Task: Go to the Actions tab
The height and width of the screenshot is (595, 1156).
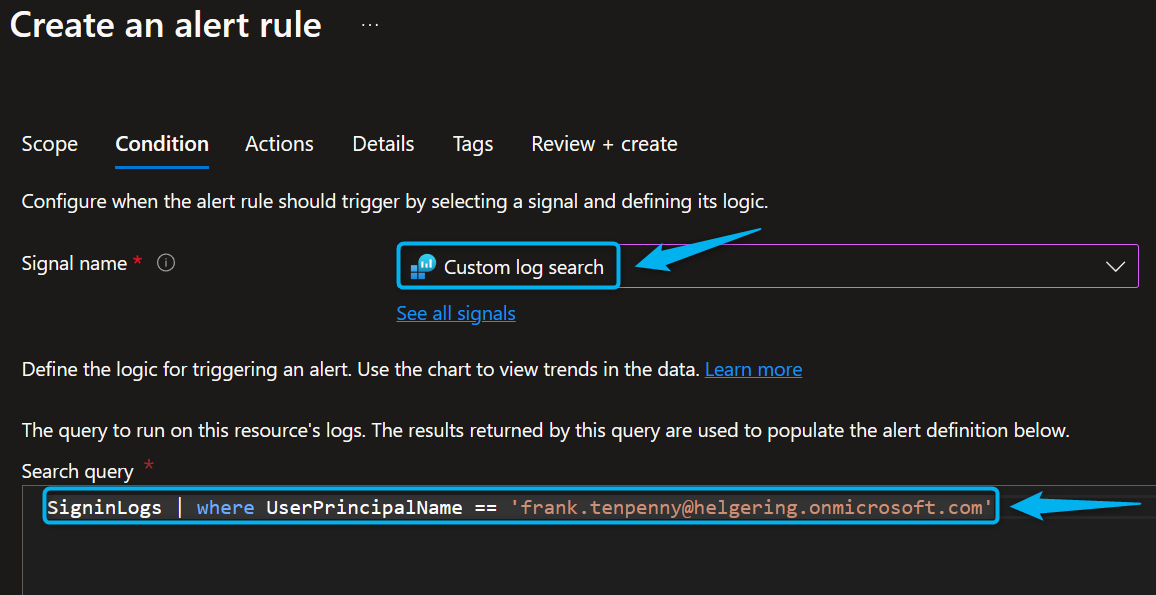Action: [x=279, y=144]
